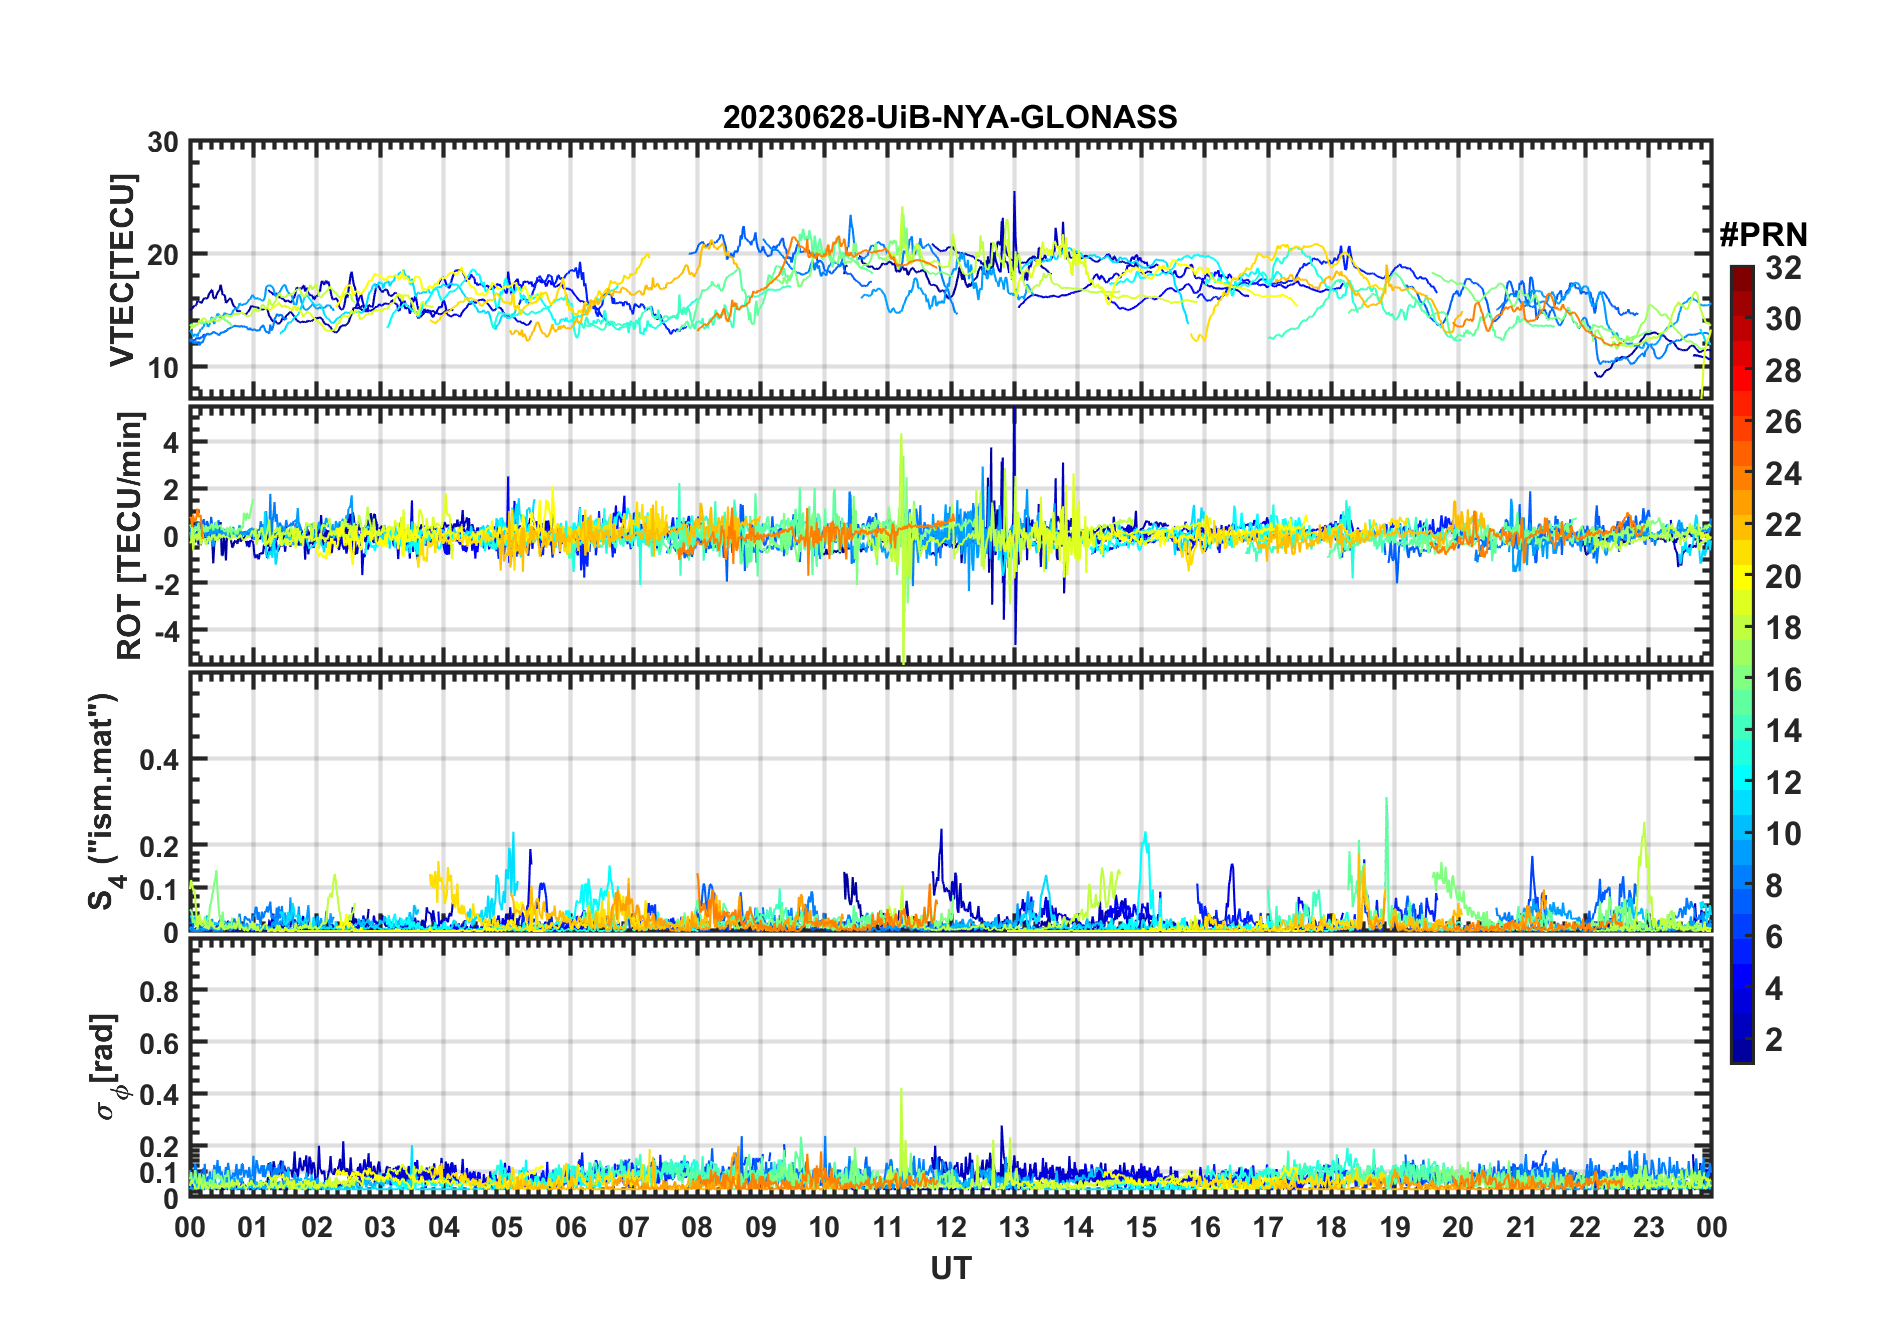
Task: Click the plot title 20230628-UiB-NYA-GLONASS
Action: 950,118
